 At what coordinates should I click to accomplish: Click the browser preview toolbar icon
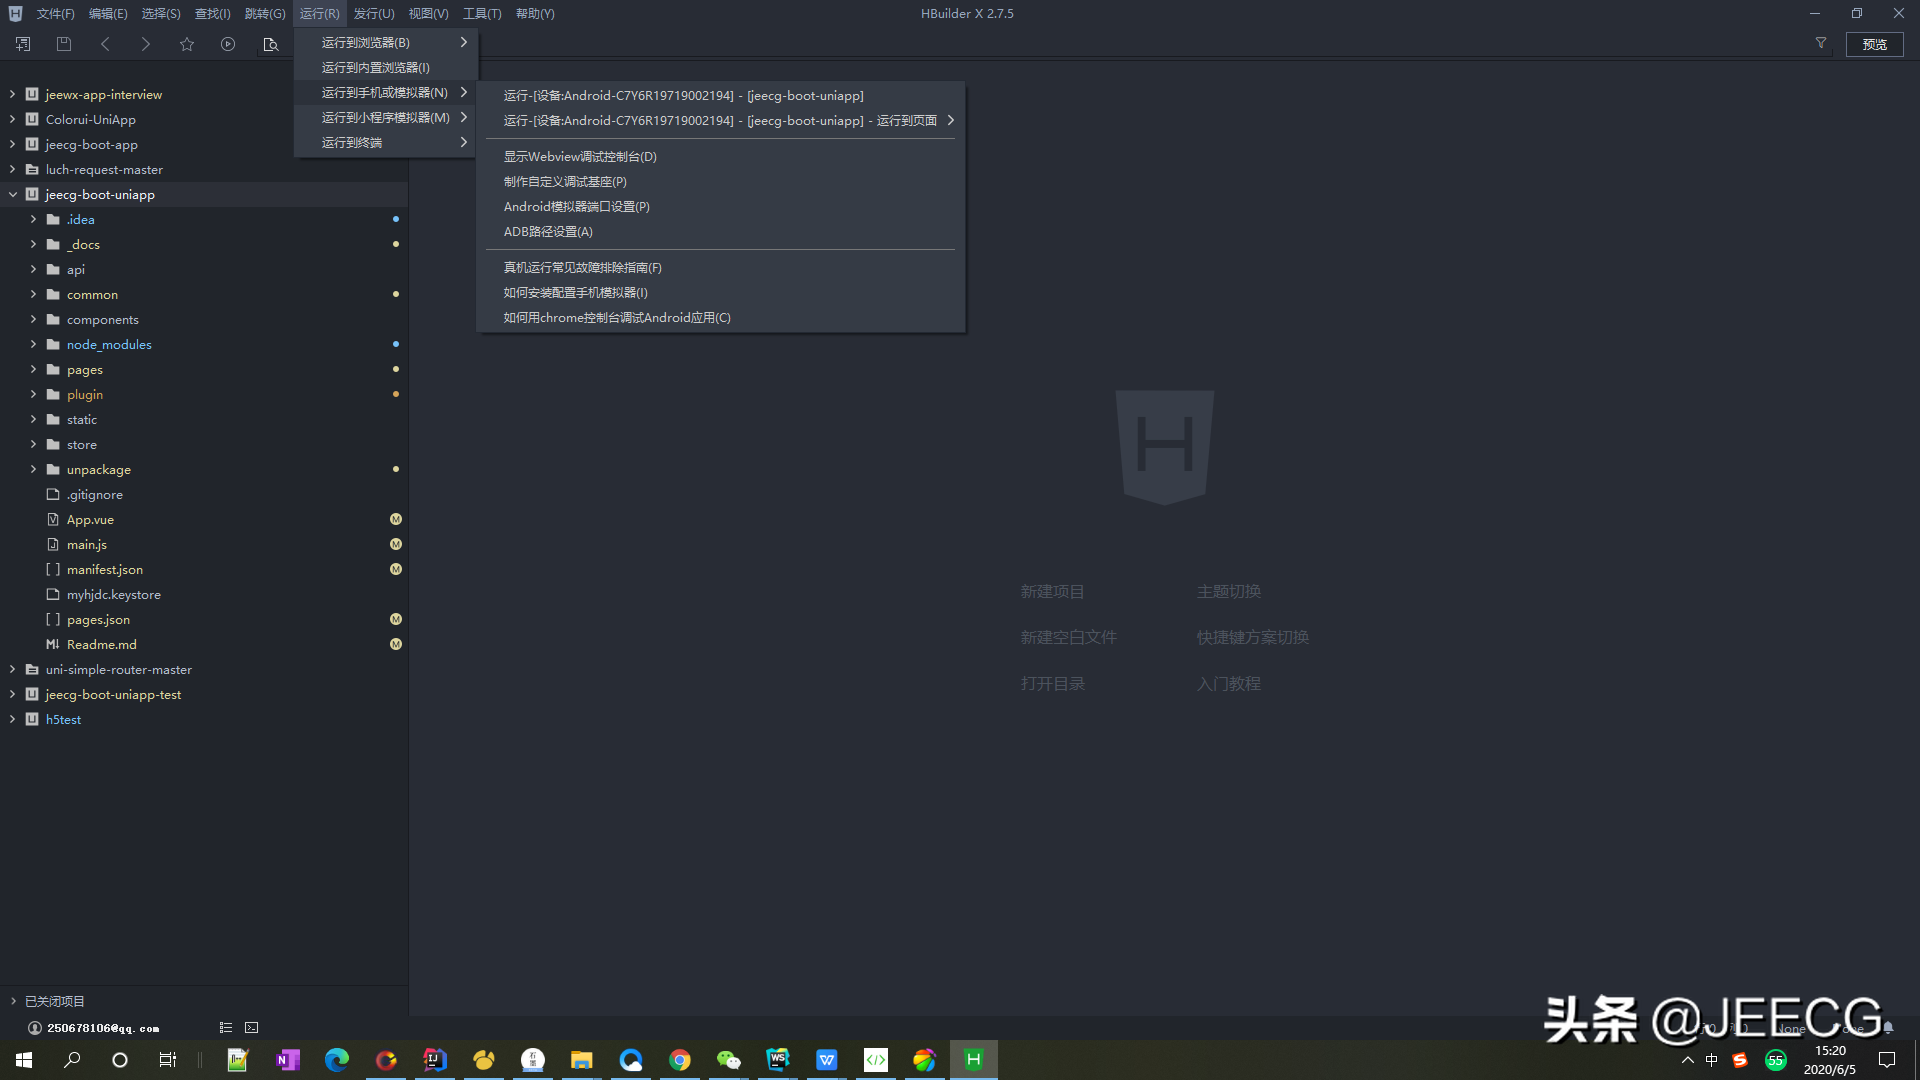(270, 44)
